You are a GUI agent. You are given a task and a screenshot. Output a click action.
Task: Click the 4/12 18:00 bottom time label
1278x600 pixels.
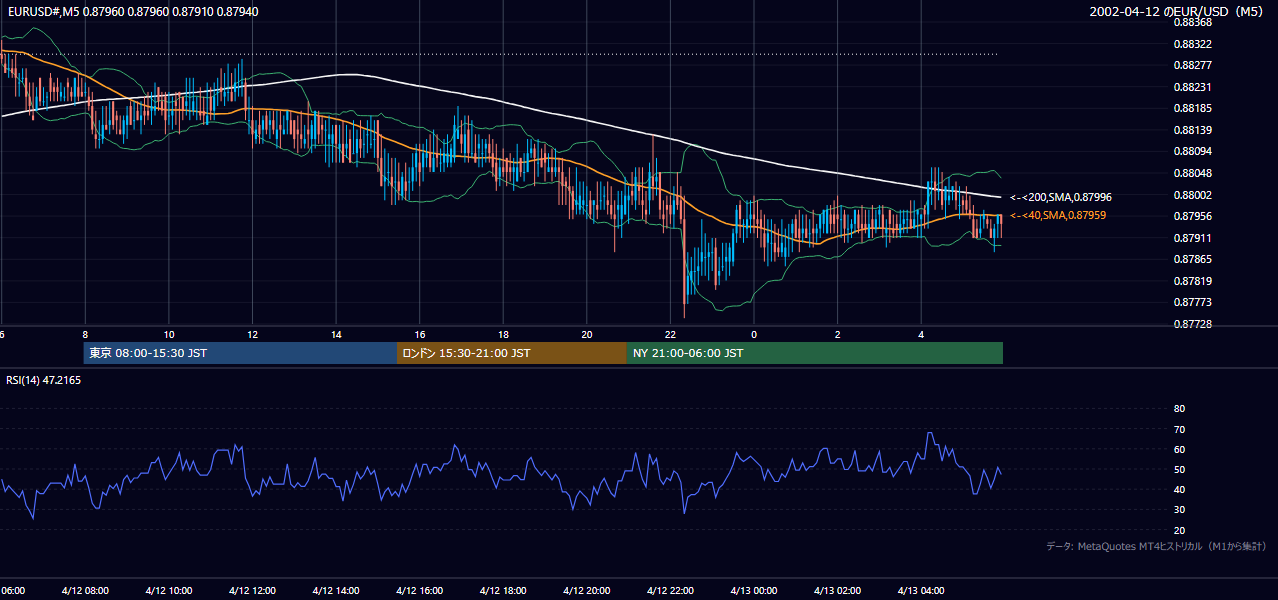[x=503, y=590]
